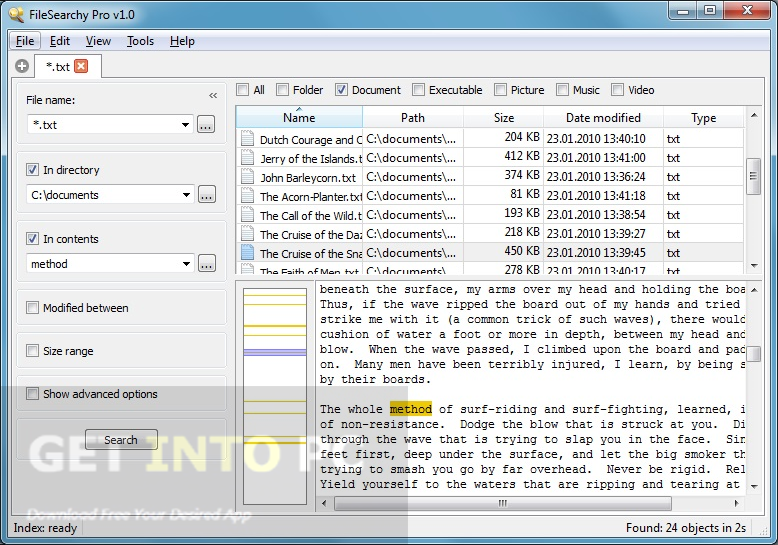Image resolution: width=778 pixels, height=545 pixels.
Task: Click file icon for The Cruise of the Sna
Action: coord(247,253)
